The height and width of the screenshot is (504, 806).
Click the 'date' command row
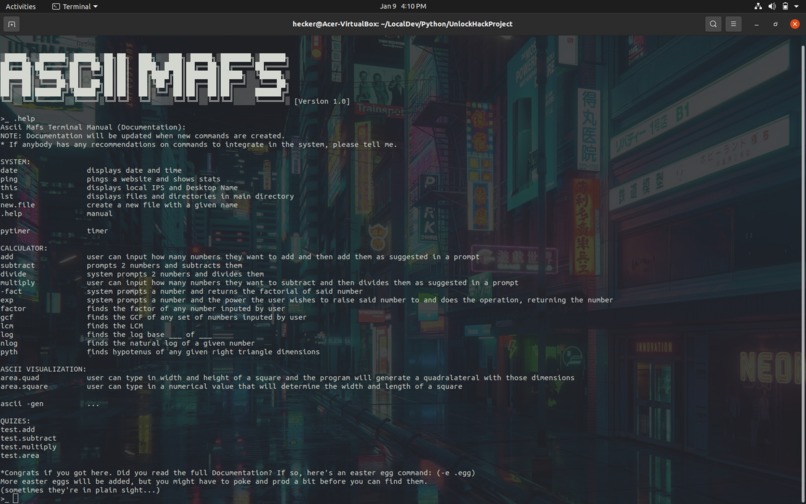[91, 170]
